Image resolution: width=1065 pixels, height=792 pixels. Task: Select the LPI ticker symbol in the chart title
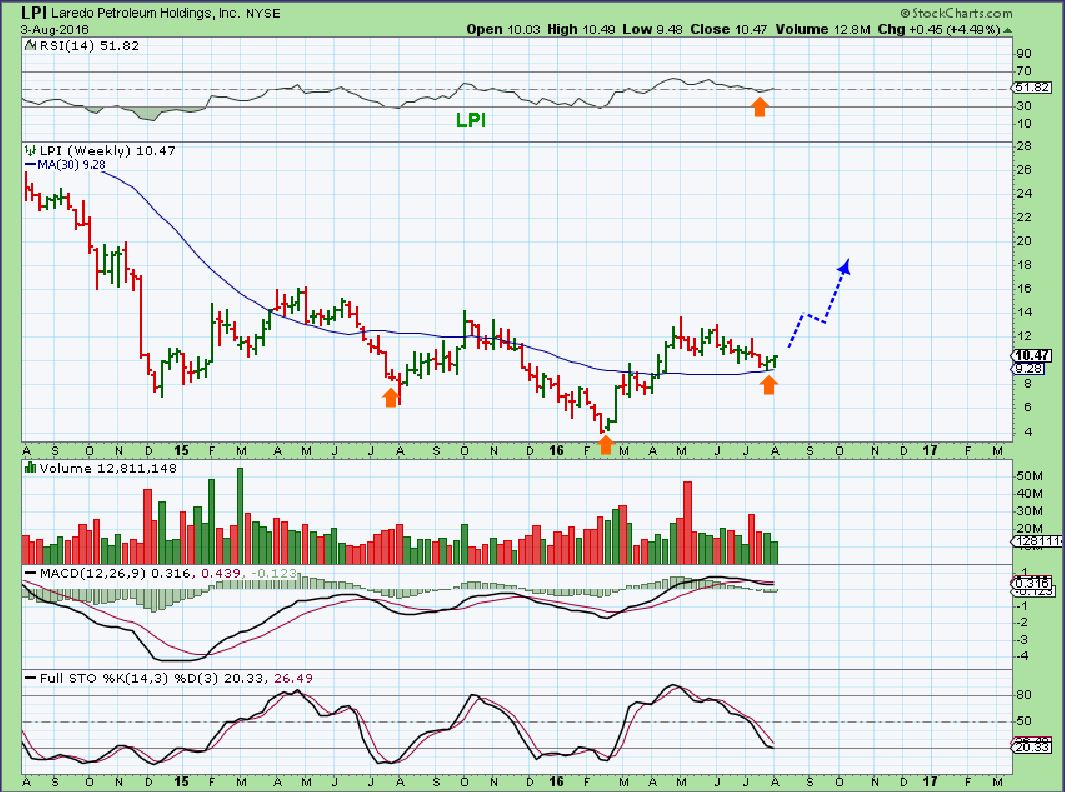(x=34, y=12)
